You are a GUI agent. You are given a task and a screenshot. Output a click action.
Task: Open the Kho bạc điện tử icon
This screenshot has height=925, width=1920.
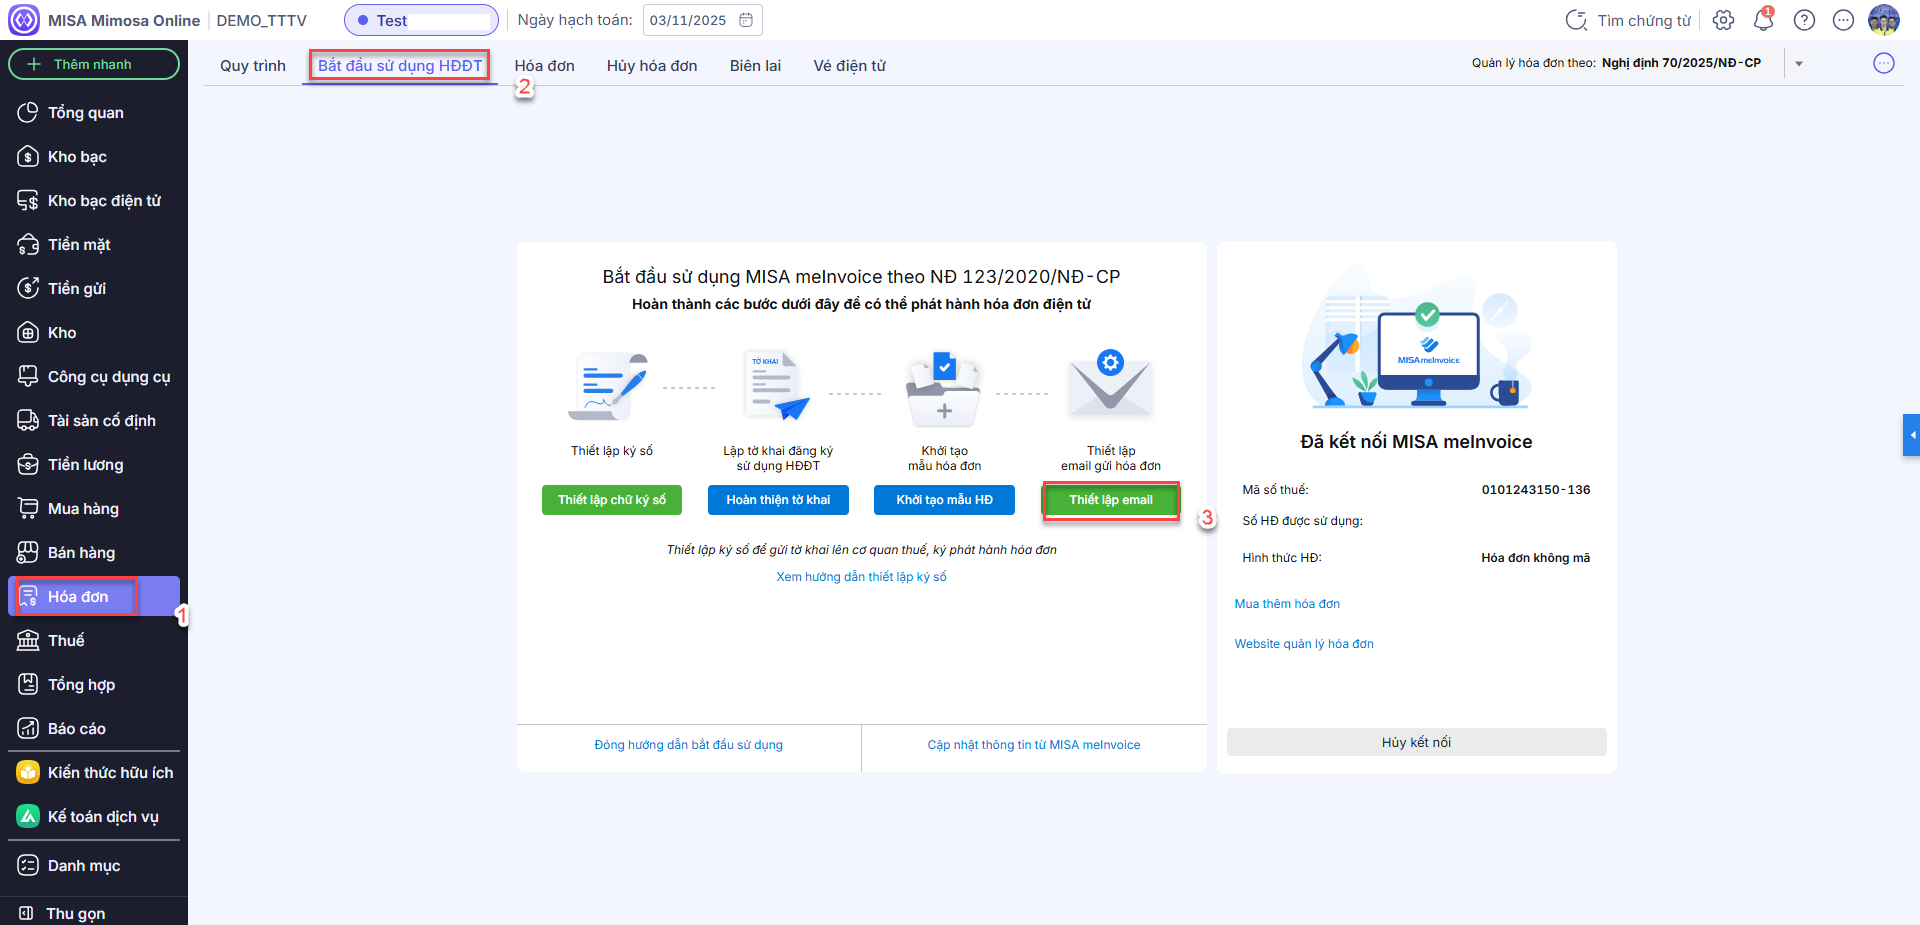tap(28, 200)
